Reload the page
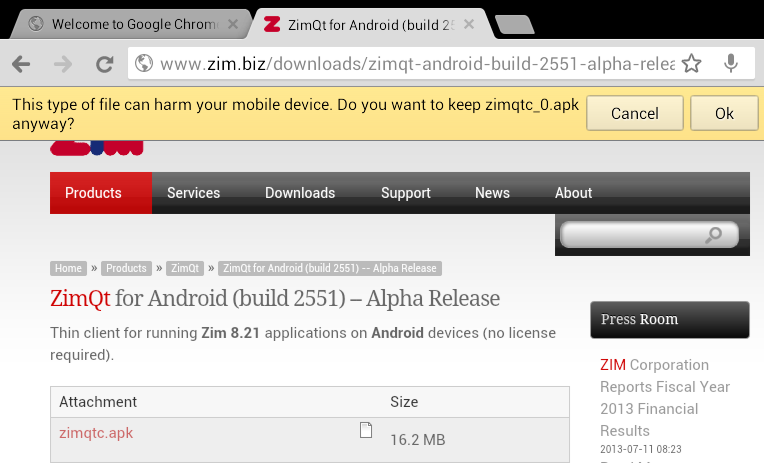 coord(104,64)
